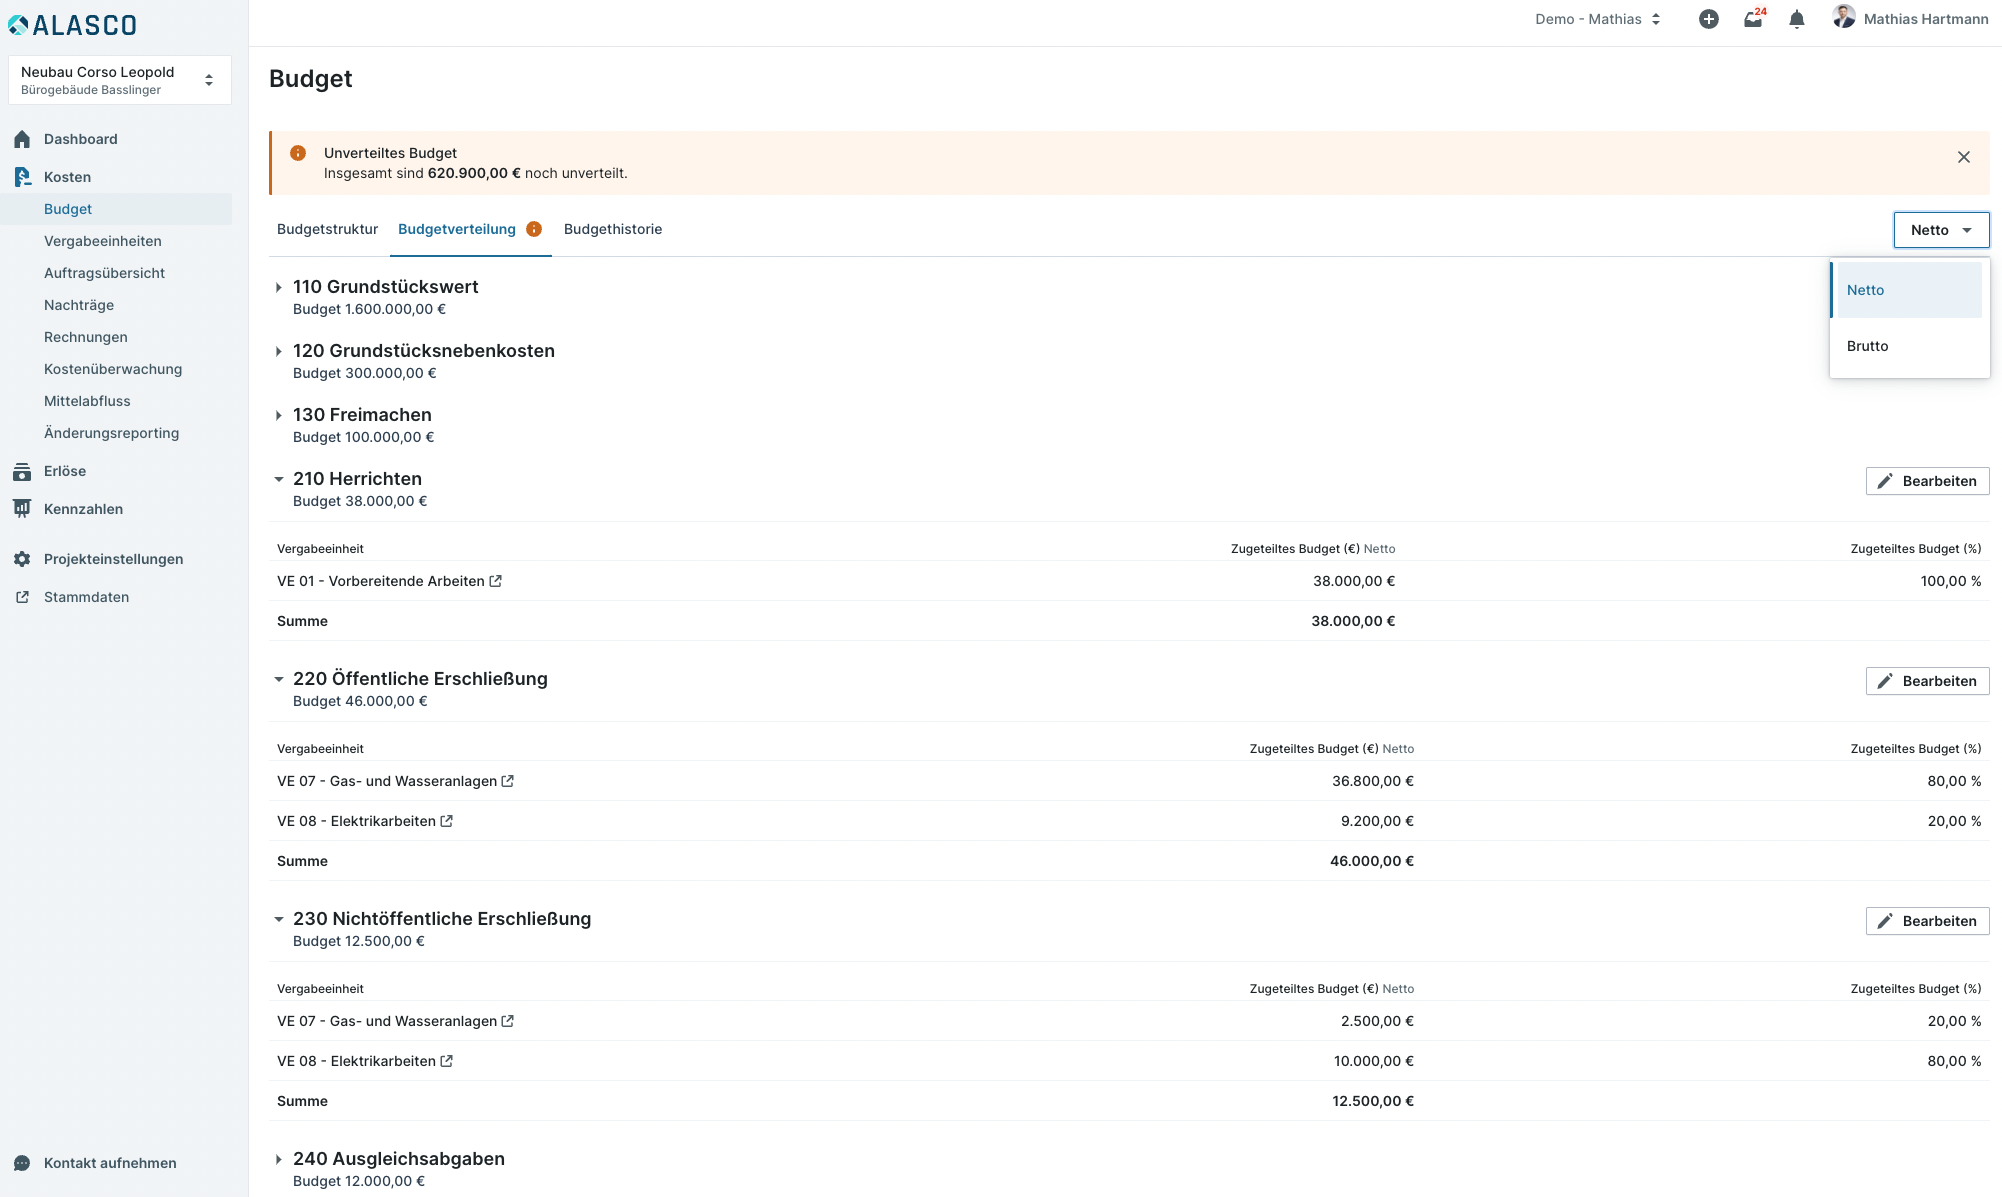Screen dimensions: 2002x1197
Task: Expand 110 Grundstückswert section
Action: coord(279,287)
